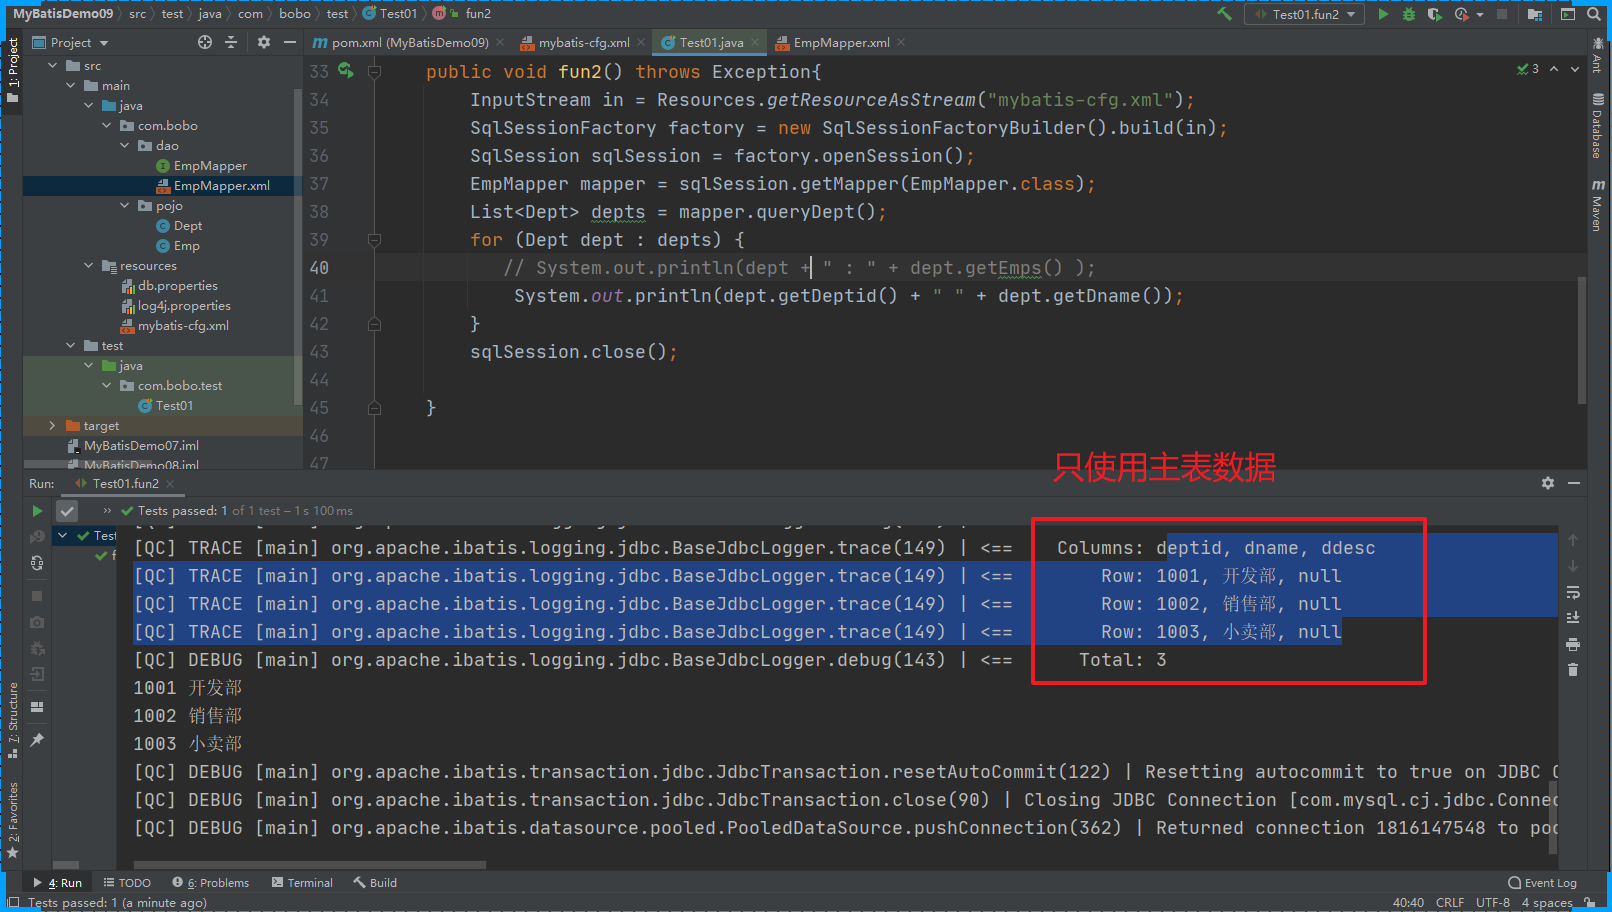Open the Ant side tool window

(1598, 56)
